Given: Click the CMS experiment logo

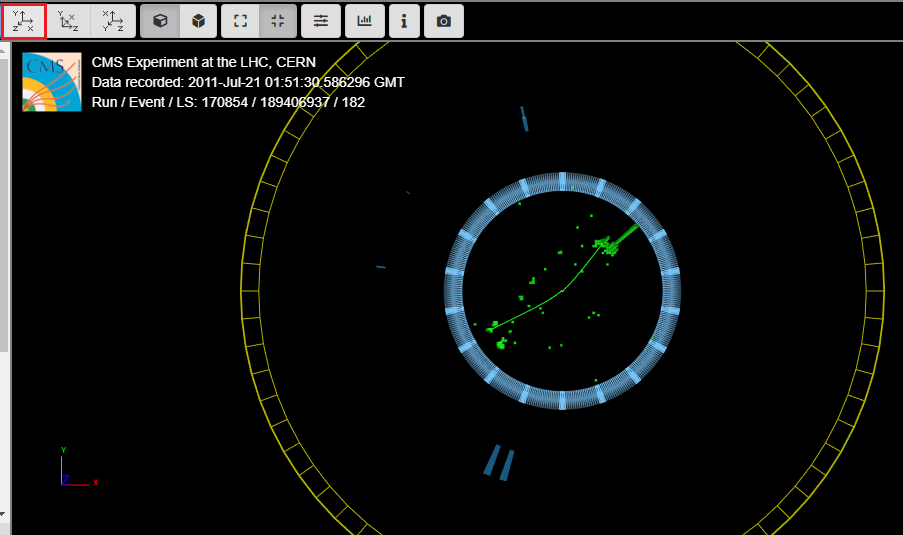Looking at the screenshot, I should pos(52,82).
